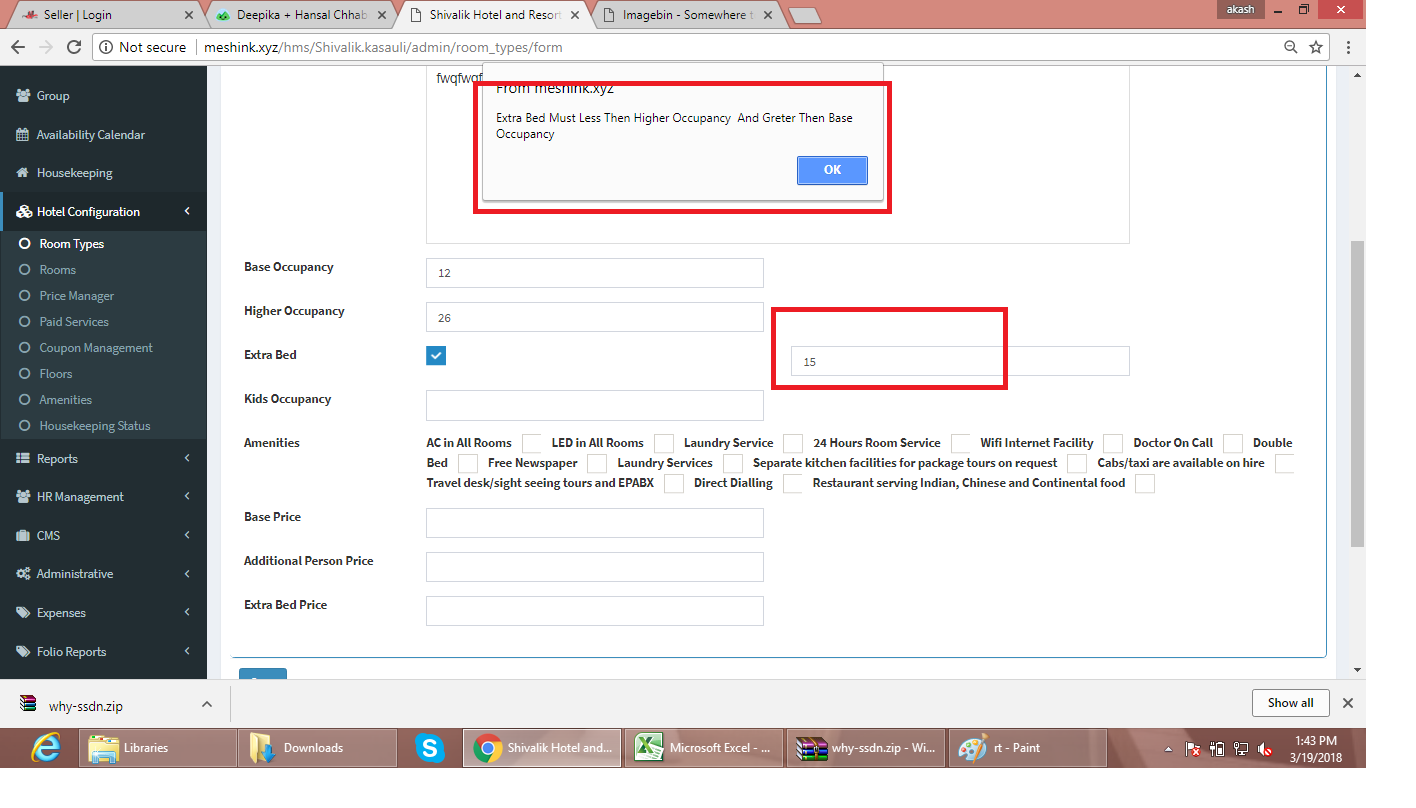Click the battery power tray icon
This screenshot has height=808, width=1416.
pos(1217,748)
